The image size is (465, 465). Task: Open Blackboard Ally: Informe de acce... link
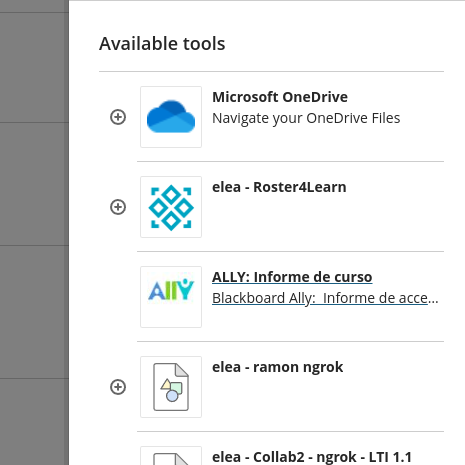pyautogui.click(x=325, y=298)
